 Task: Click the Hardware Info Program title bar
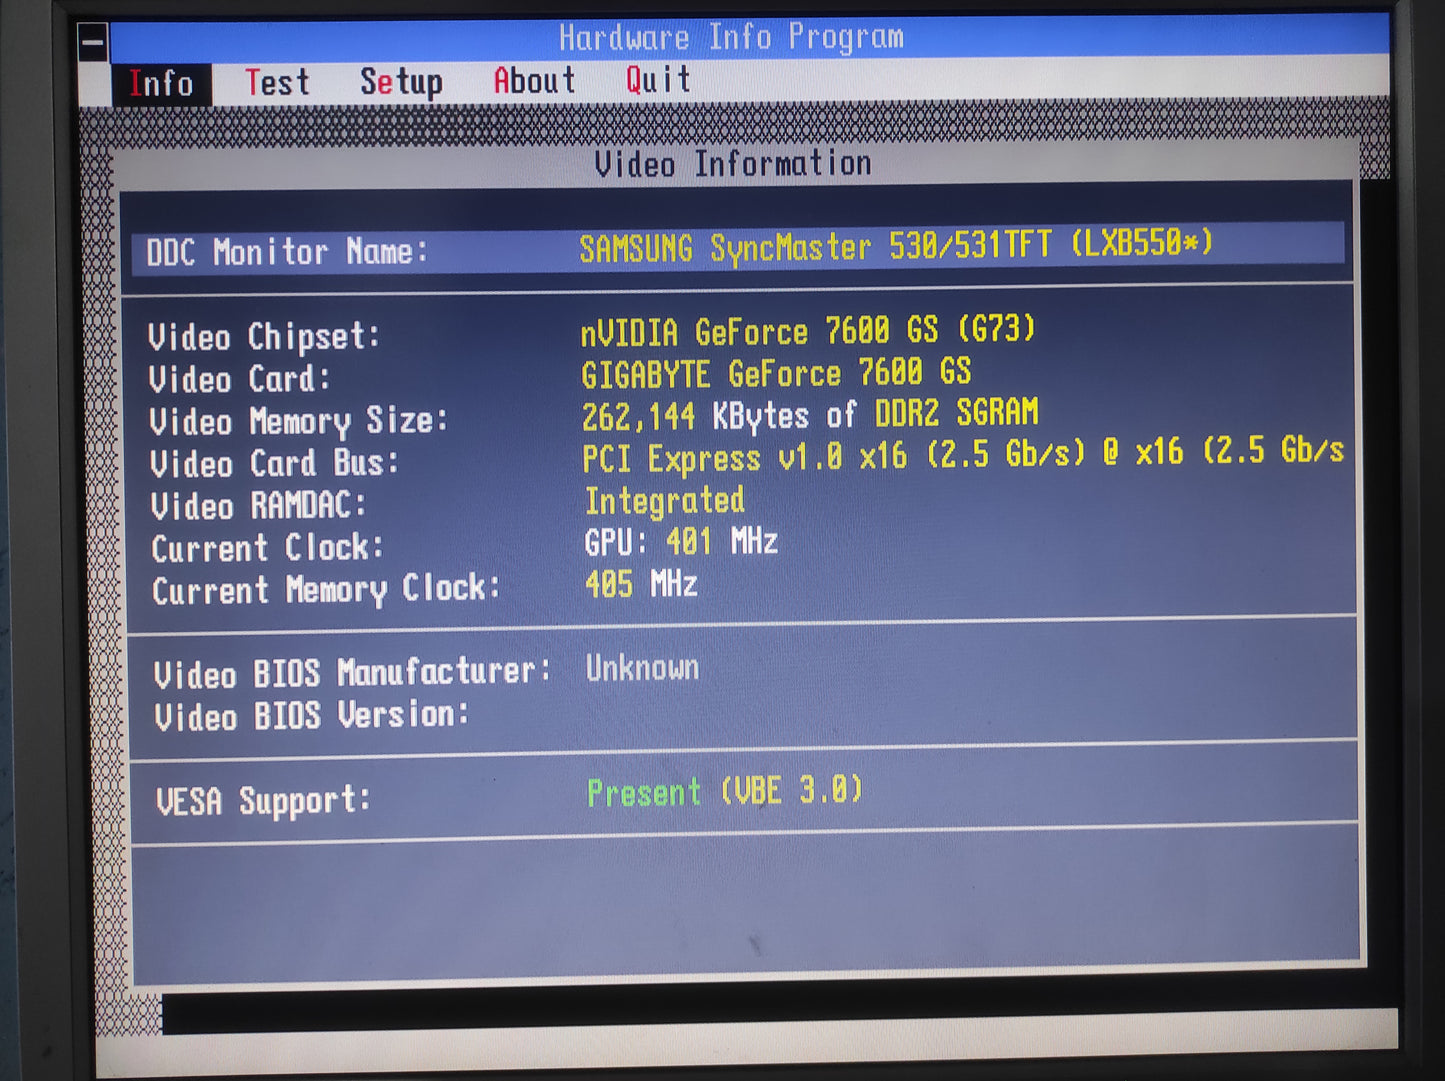coord(730,38)
